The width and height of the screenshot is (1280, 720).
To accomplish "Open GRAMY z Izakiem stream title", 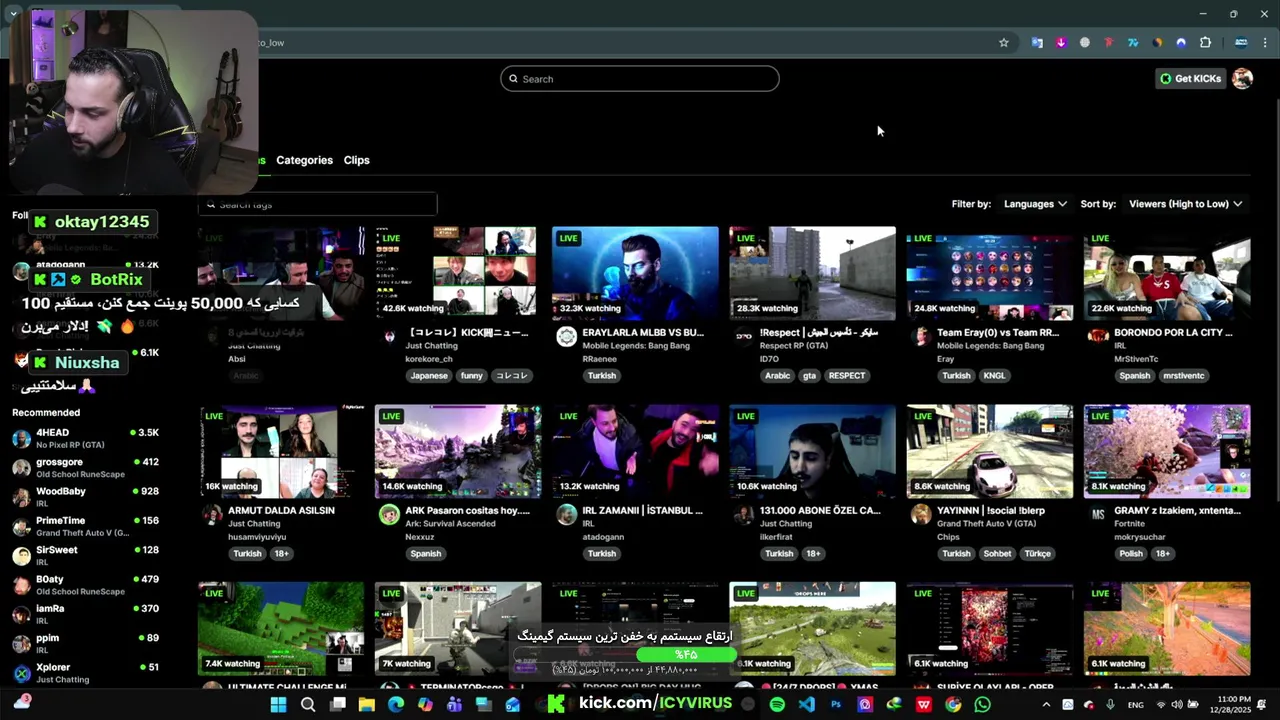I will 1177,510.
